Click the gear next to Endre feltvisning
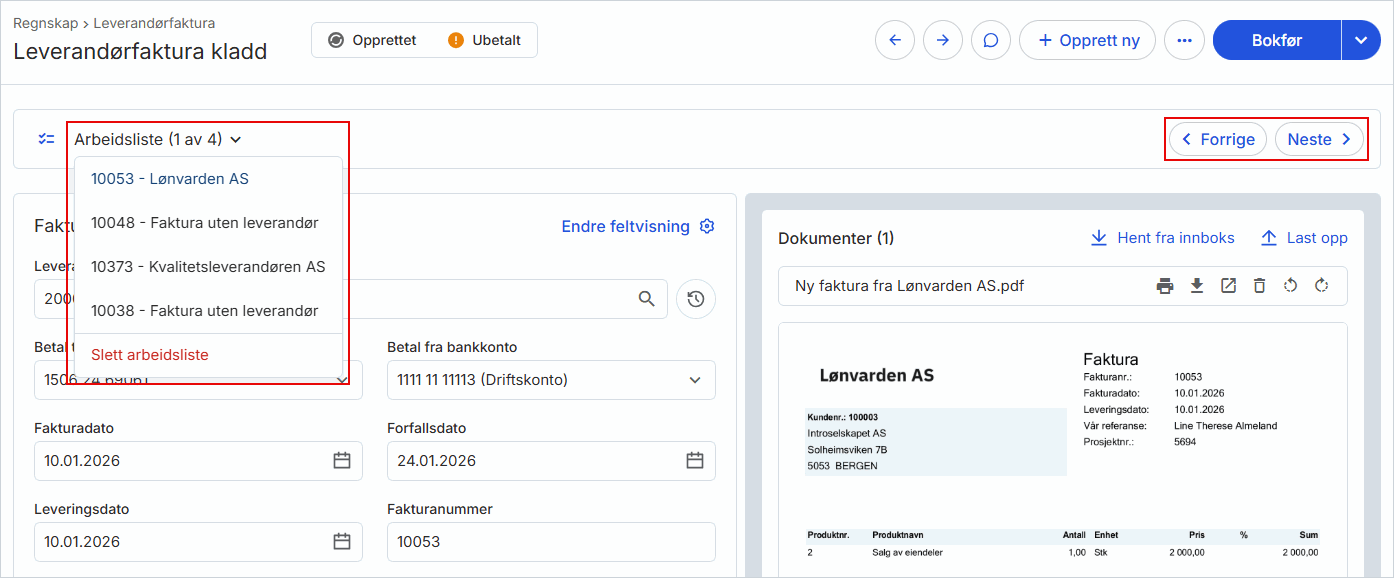Viewport: 1394px width, 578px height. coord(707,226)
